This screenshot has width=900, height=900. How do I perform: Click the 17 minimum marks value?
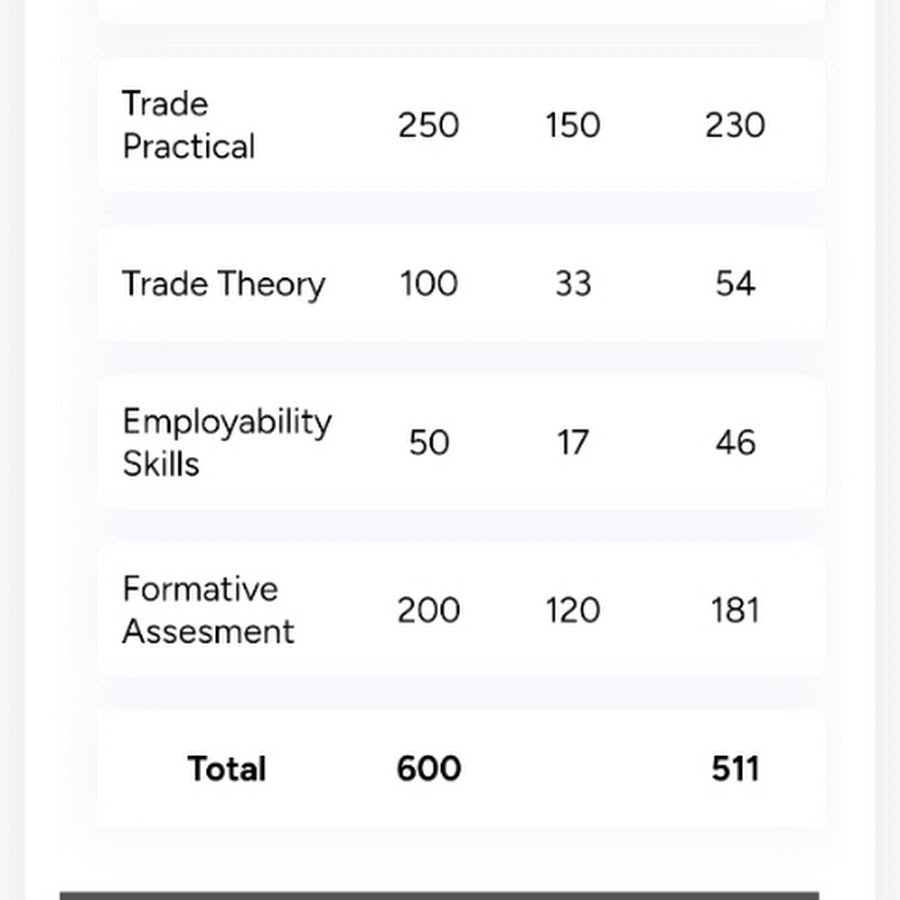point(573,442)
